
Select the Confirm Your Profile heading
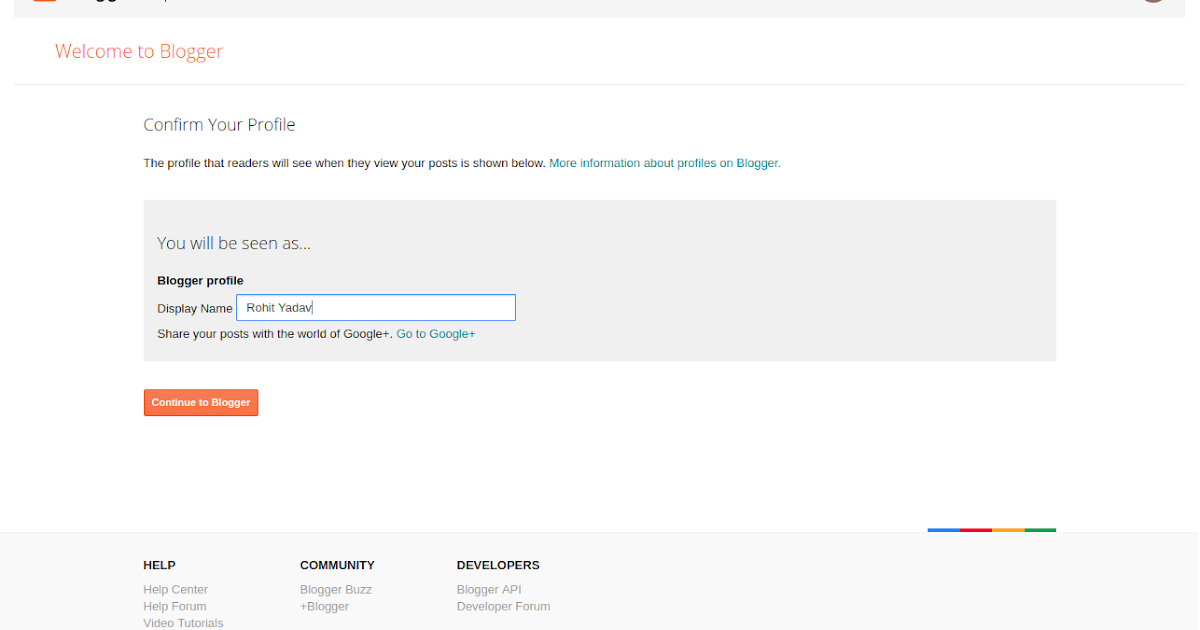(220, 125)
